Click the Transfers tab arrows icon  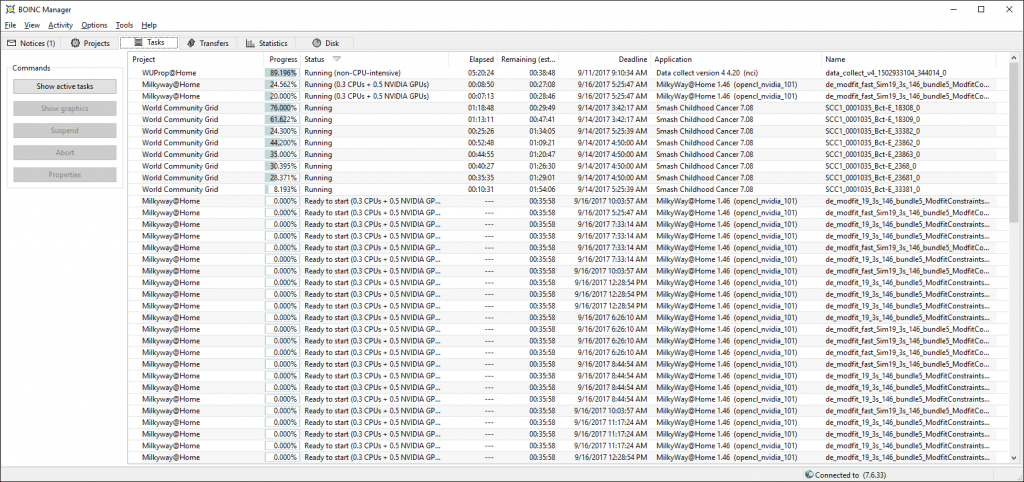coord(190,43)
